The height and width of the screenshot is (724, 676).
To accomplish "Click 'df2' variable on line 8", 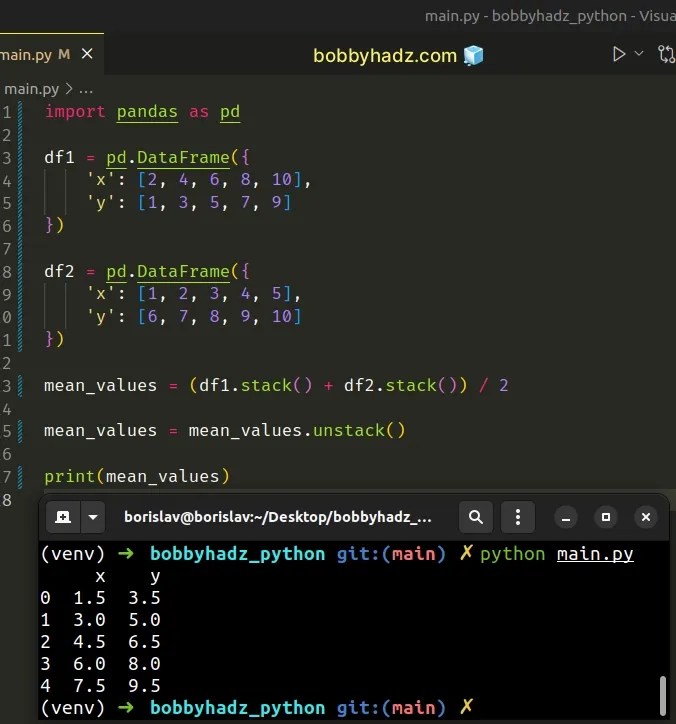I will coord(59,272).
